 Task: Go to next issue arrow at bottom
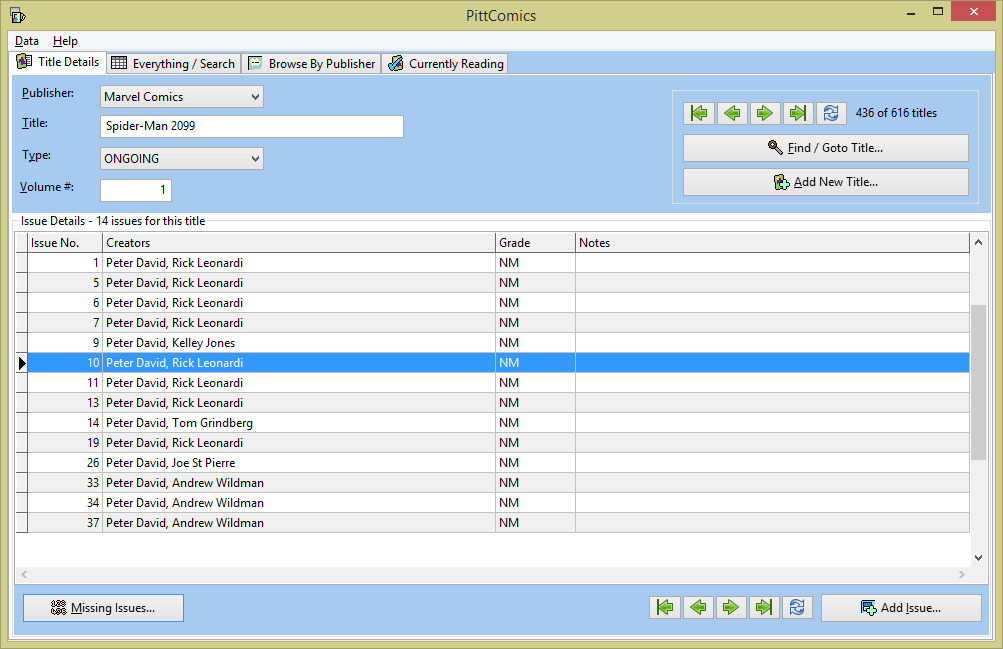pos(731,607)
